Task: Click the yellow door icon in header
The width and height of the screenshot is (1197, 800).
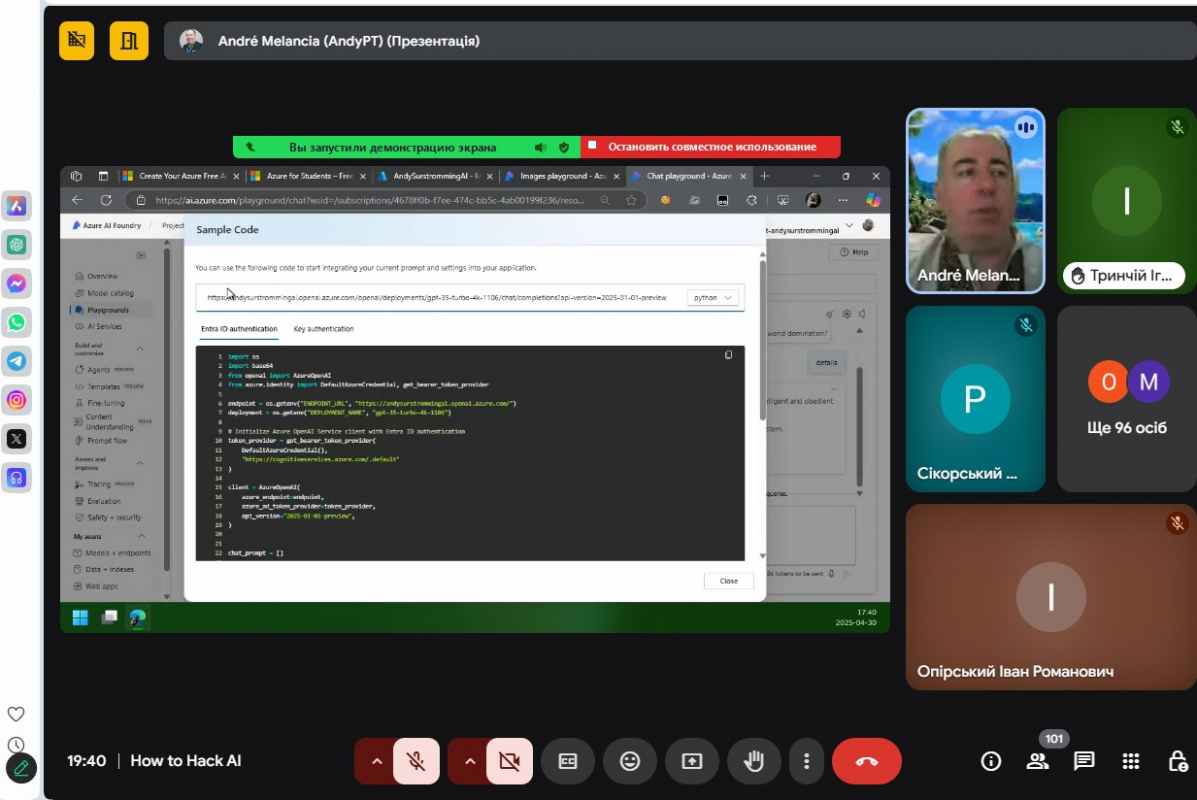Action: [x=129, y=40]
